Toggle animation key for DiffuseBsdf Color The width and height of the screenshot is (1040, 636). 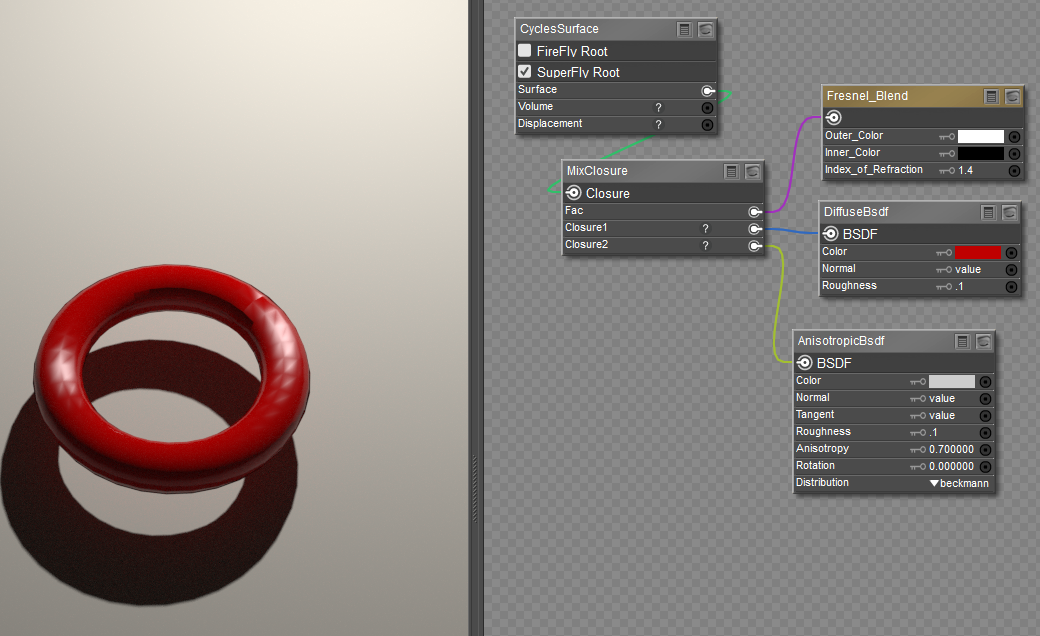944,253
